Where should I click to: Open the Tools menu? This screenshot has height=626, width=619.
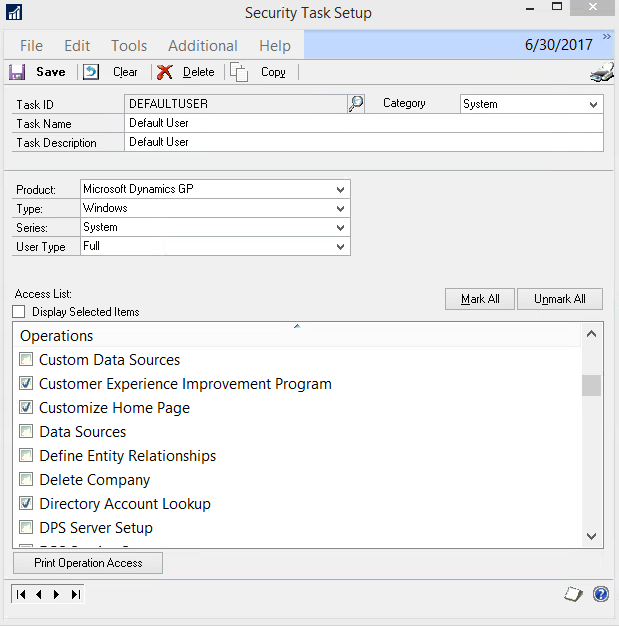coord(129,46)
